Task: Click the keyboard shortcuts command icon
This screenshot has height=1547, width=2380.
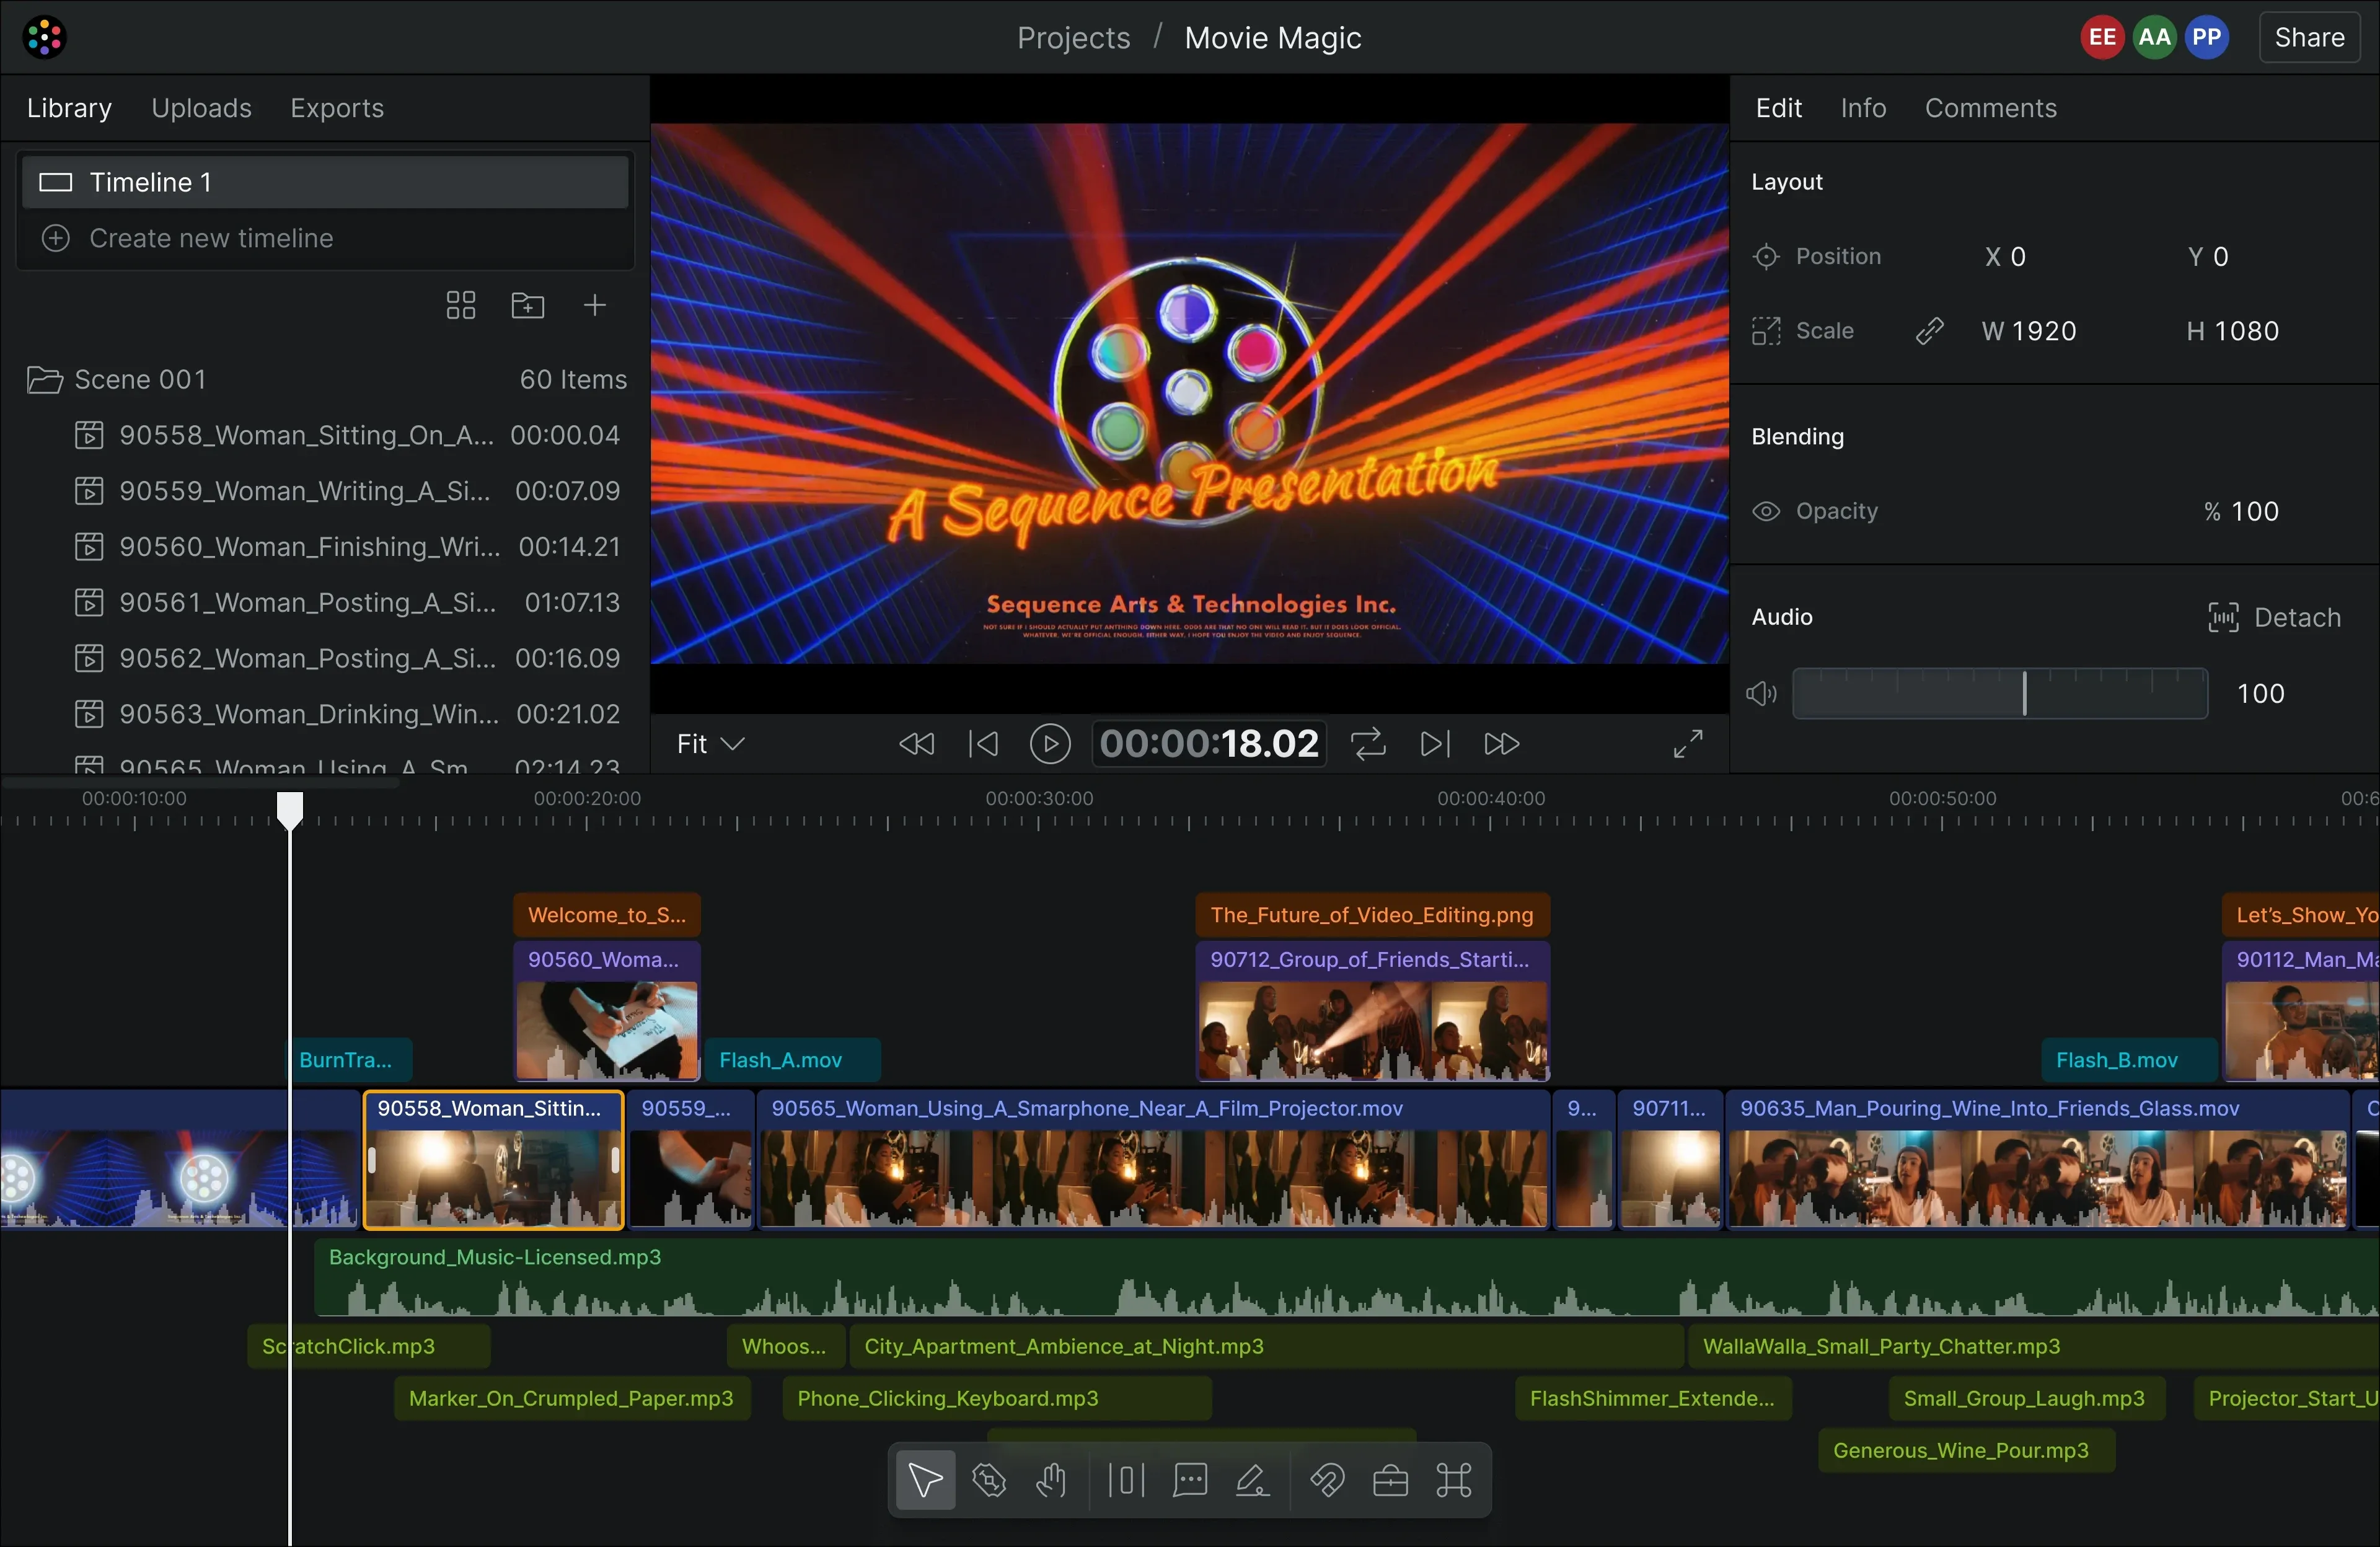Action: [1453, 1480]
